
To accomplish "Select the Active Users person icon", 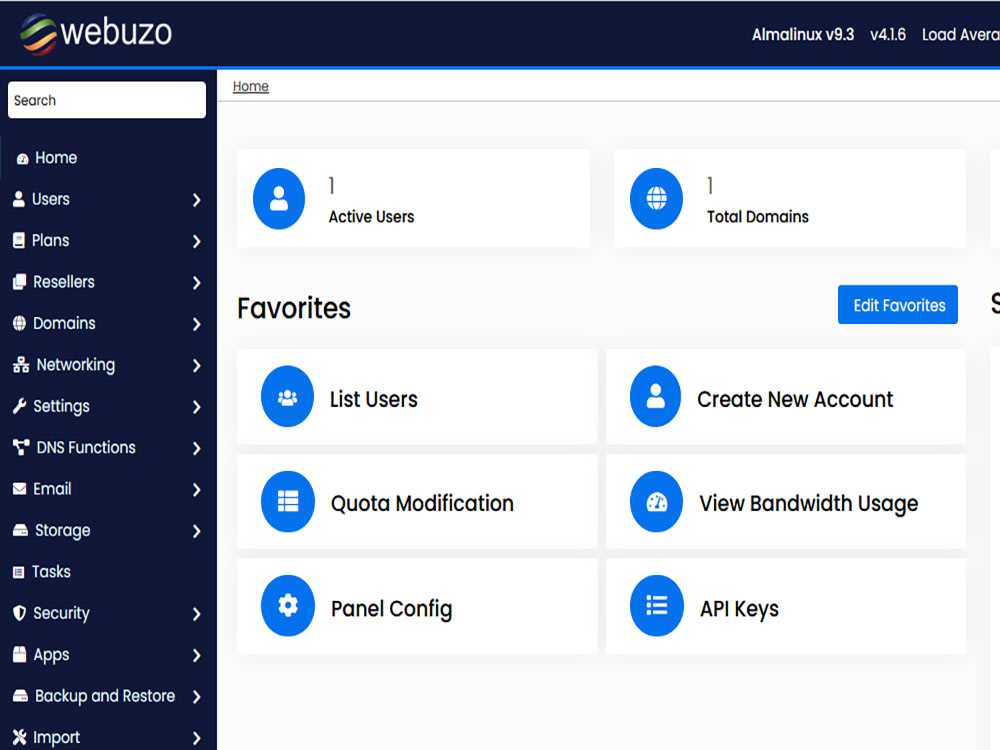I will point(278,198).
